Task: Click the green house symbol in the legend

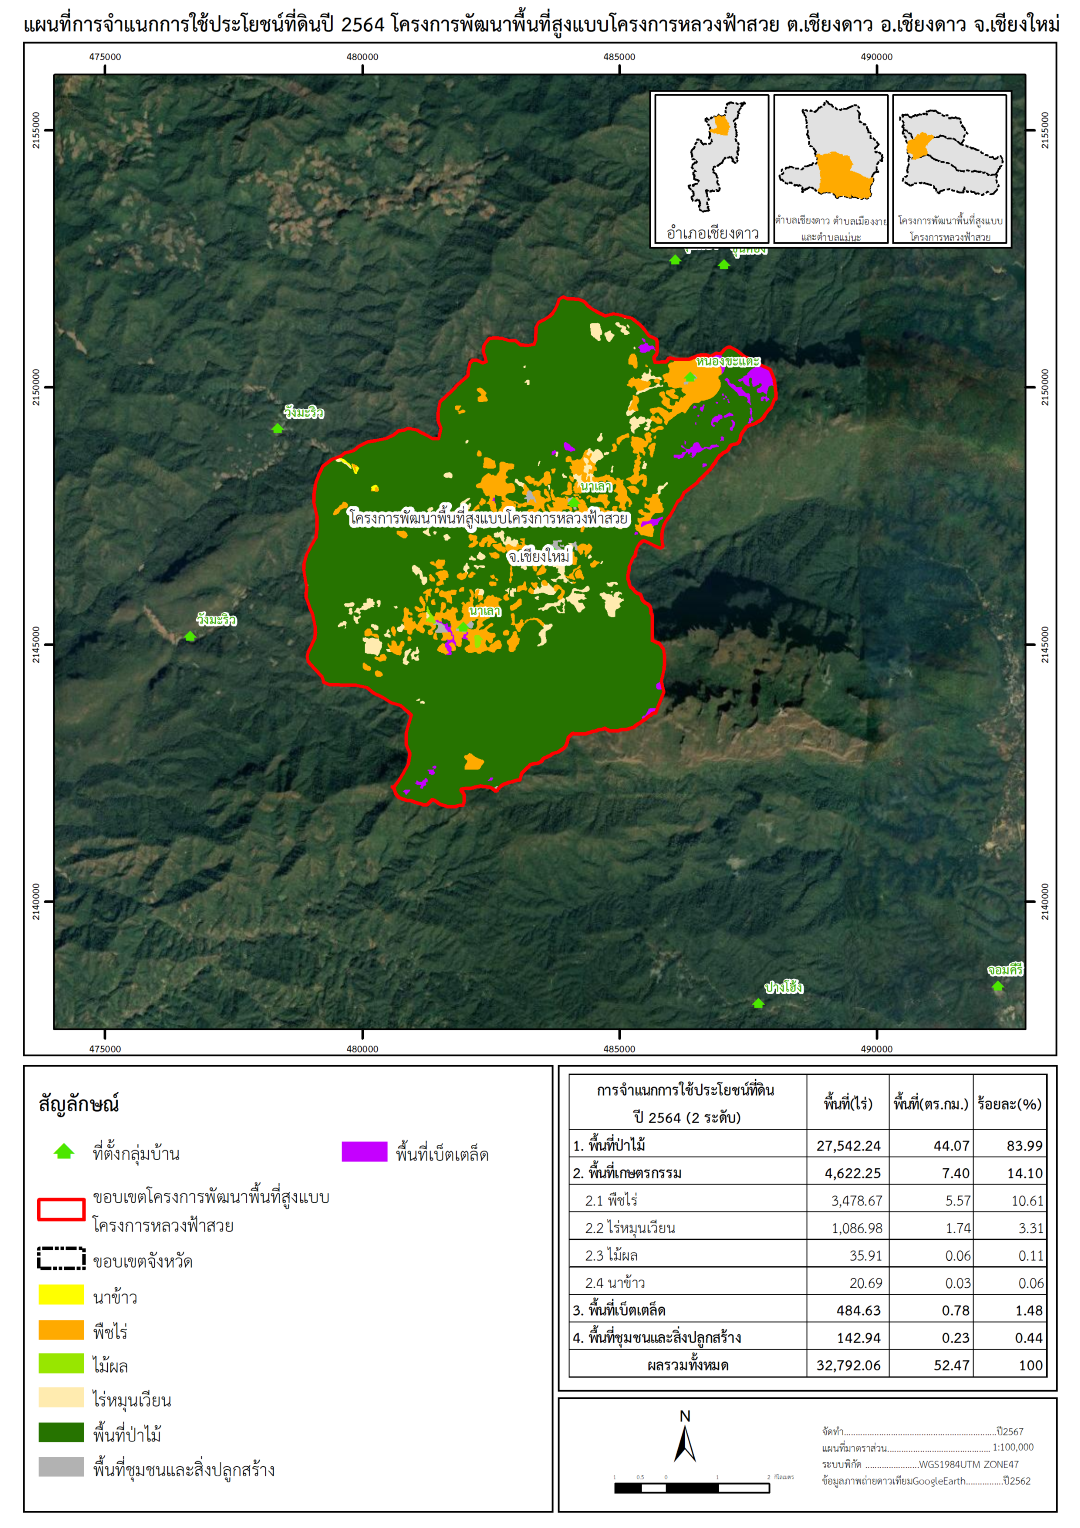Action: (64, 1152)
